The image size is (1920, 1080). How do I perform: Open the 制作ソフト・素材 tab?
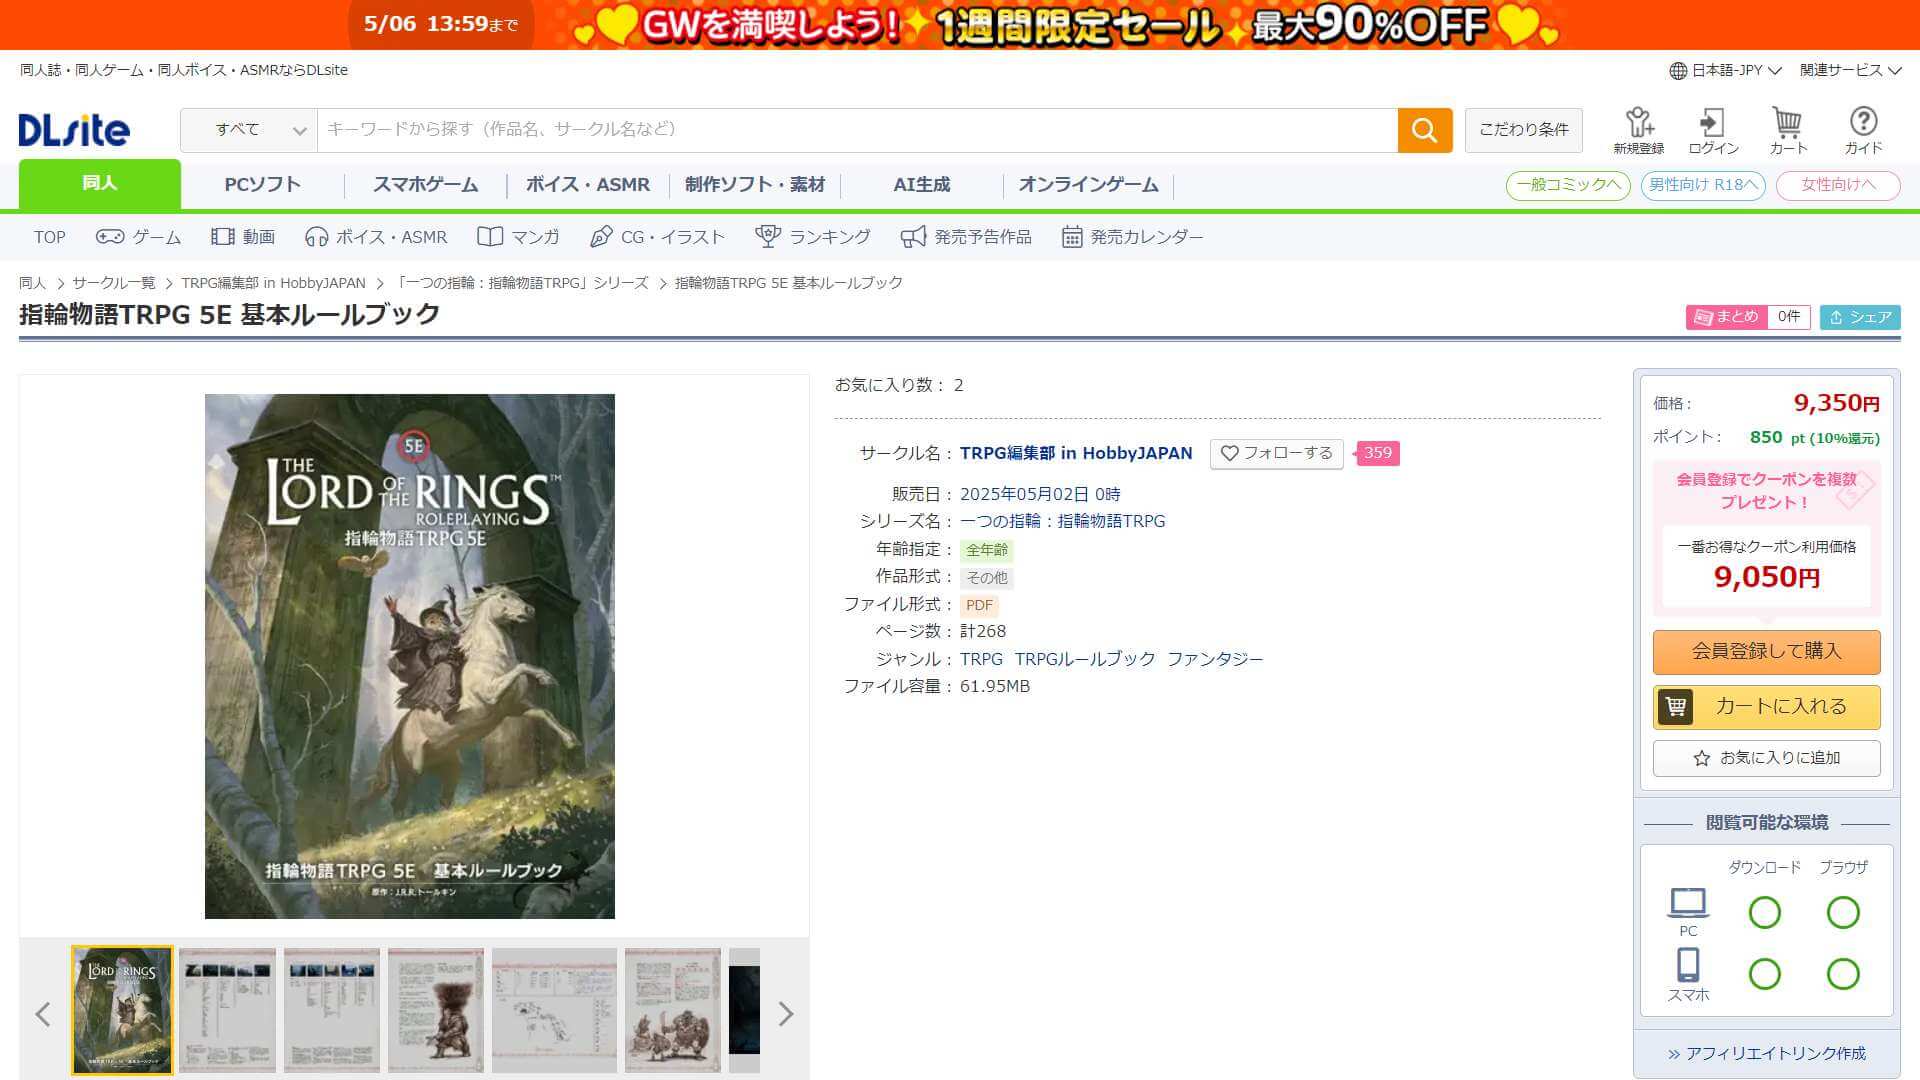(x=755, y=185)
